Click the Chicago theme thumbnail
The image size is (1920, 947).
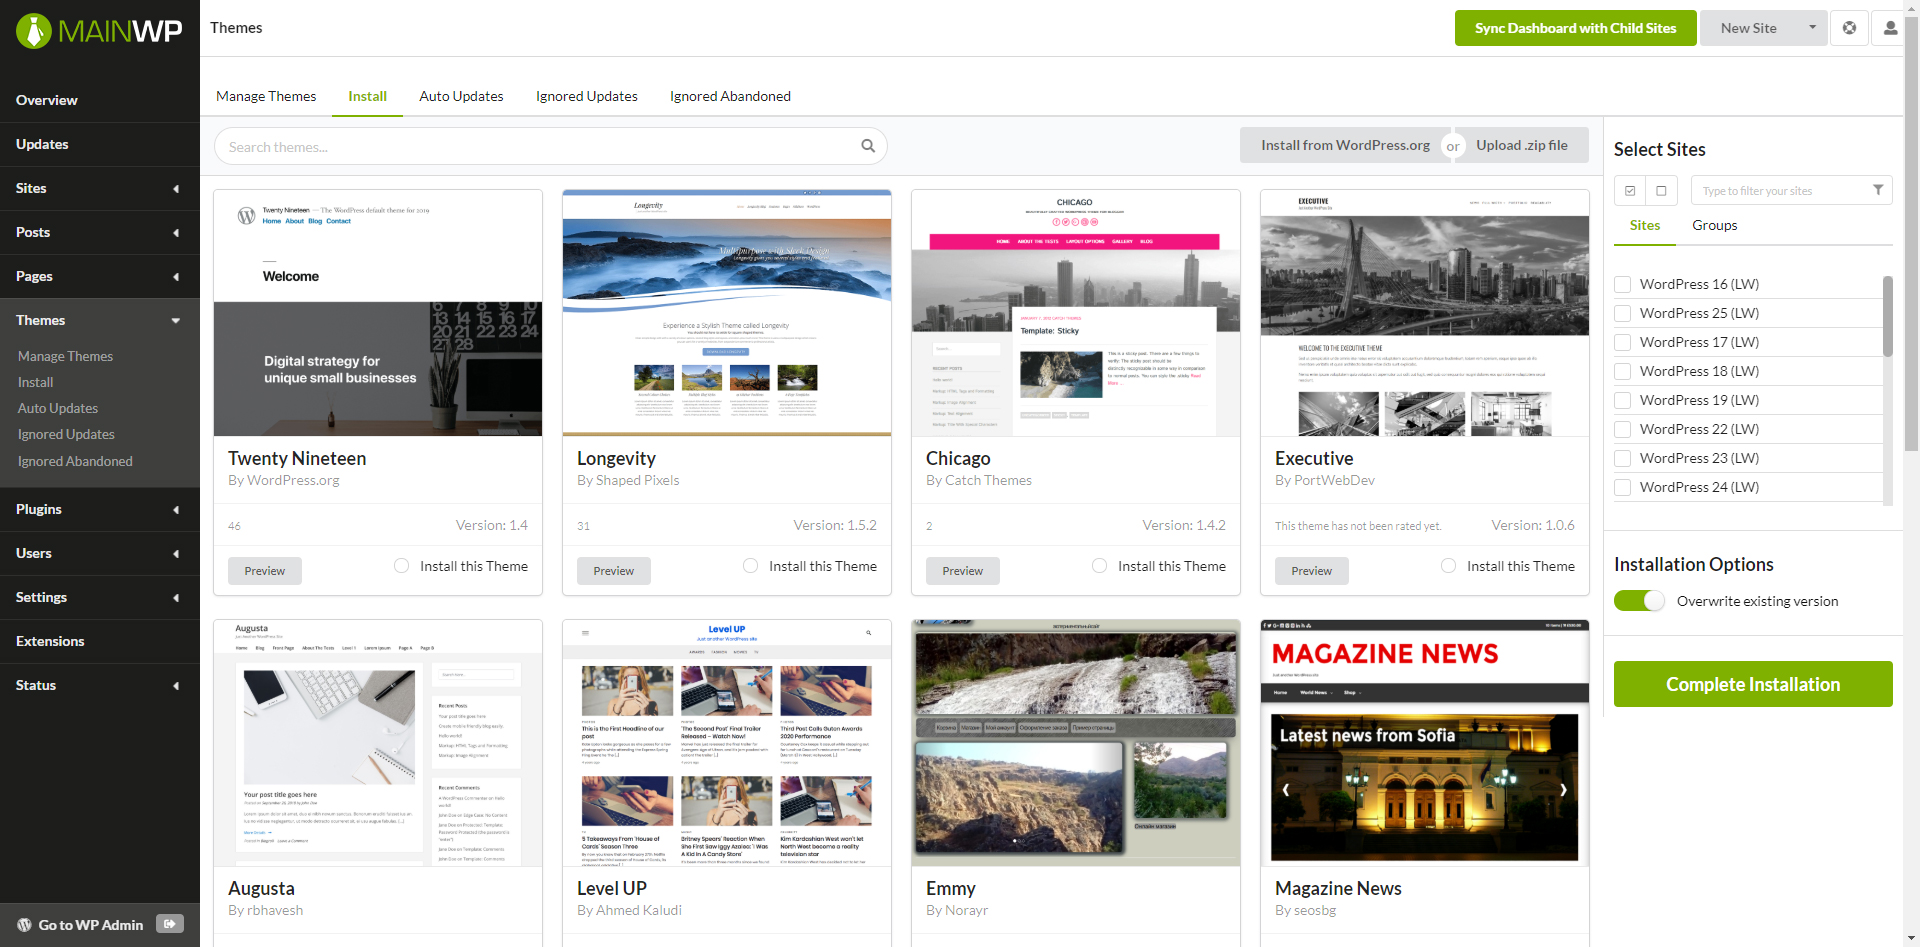point(1075,313)
